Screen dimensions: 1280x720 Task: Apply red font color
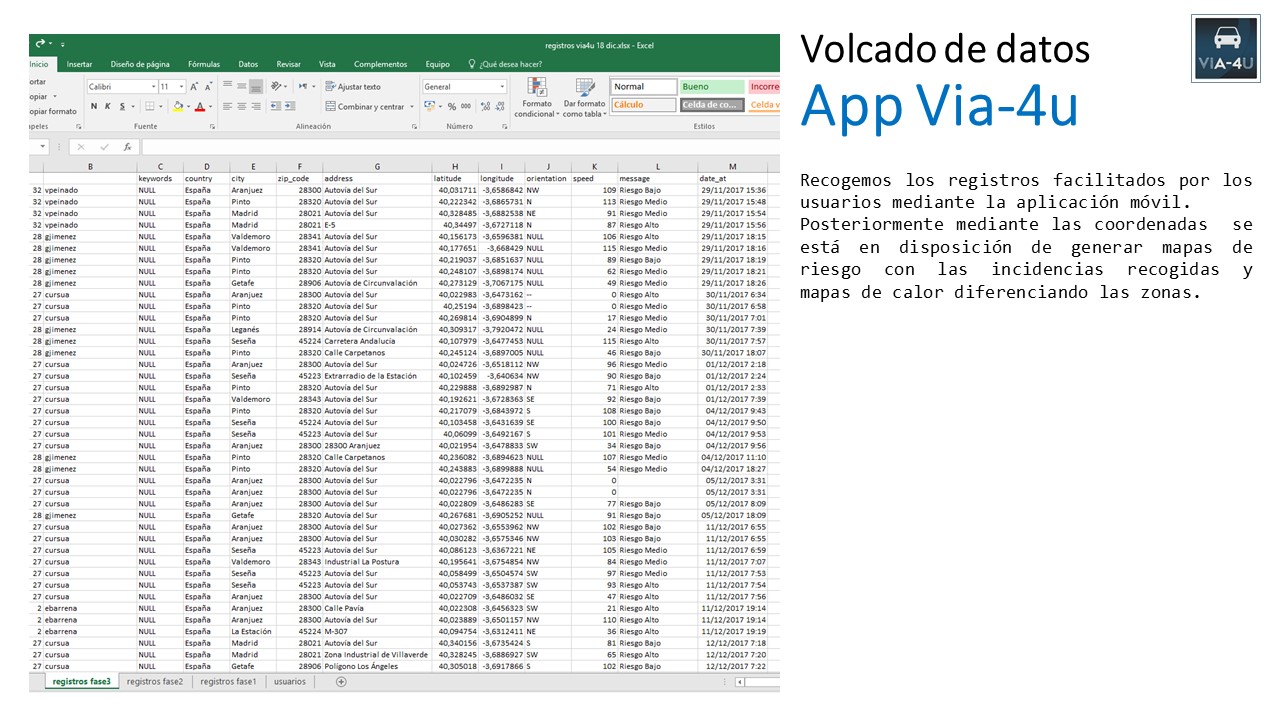tap(200, 107)
